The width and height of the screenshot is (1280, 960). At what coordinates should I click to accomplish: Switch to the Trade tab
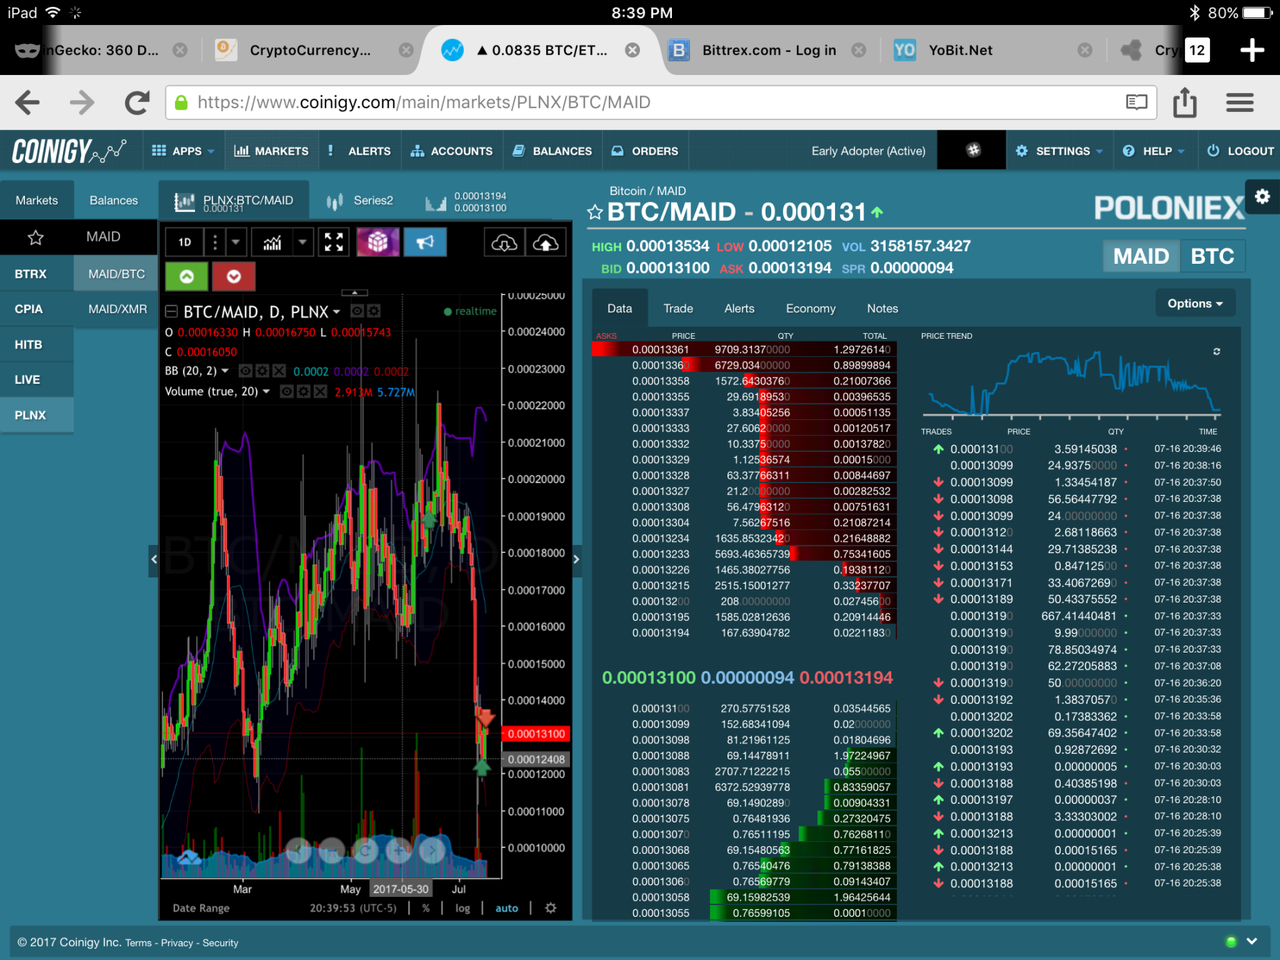point(678,308)
